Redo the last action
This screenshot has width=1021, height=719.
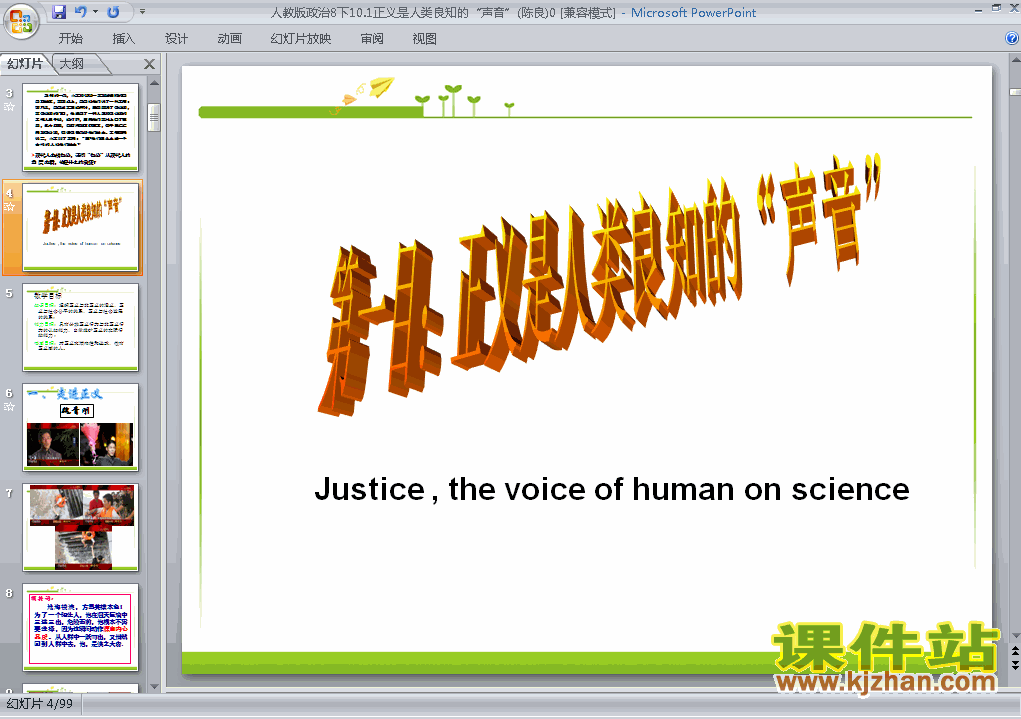pos(113,12)
